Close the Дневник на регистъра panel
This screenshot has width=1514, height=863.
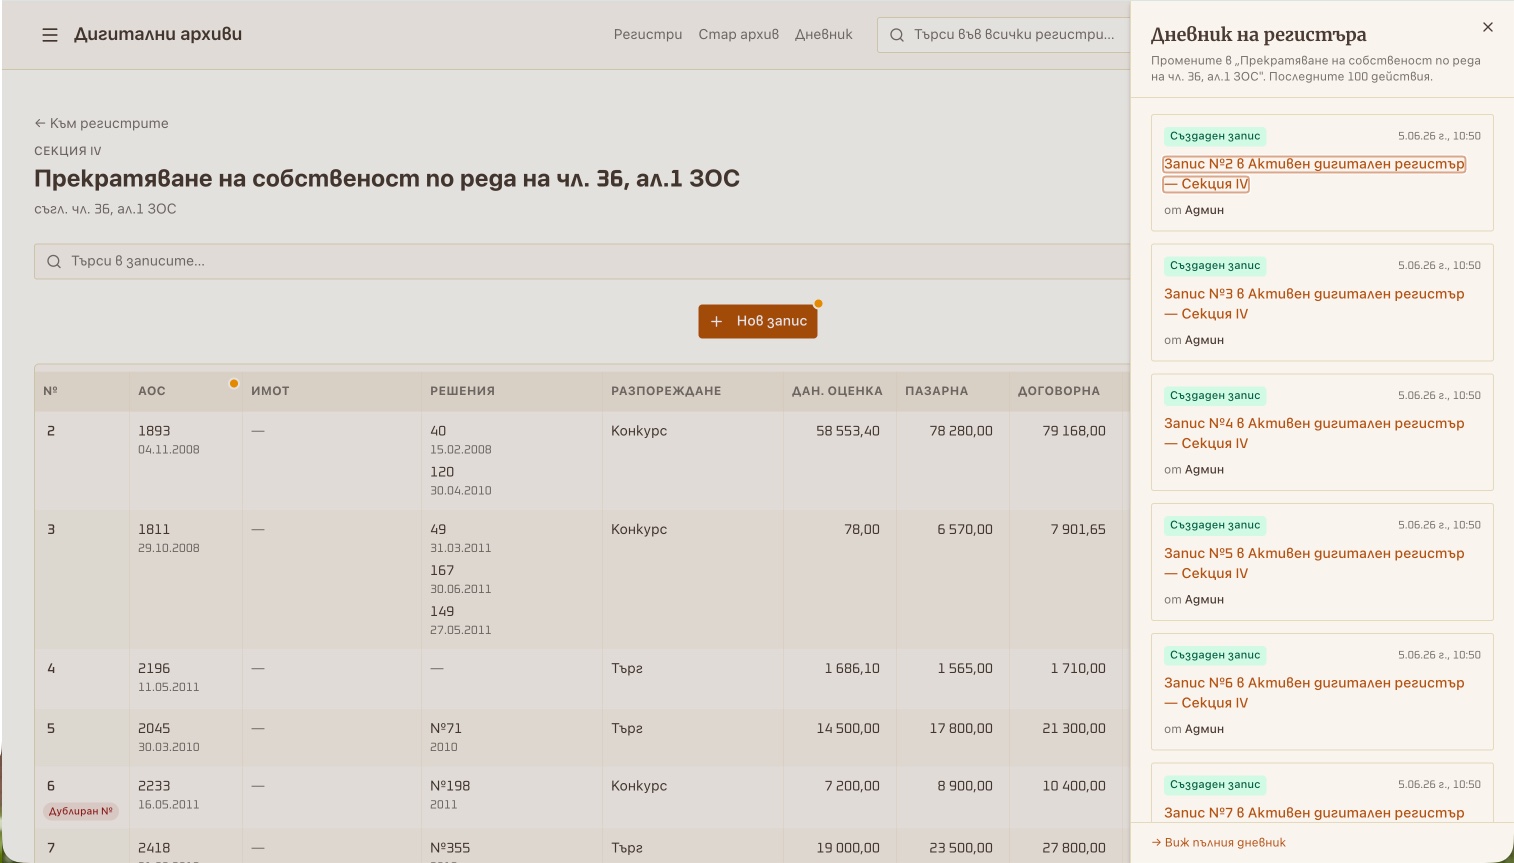1488,27
